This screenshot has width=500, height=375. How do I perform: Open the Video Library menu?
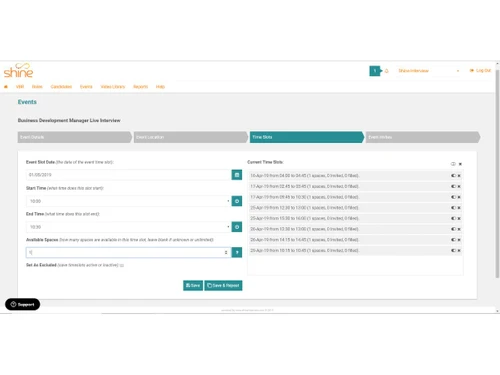coord(113,87)
